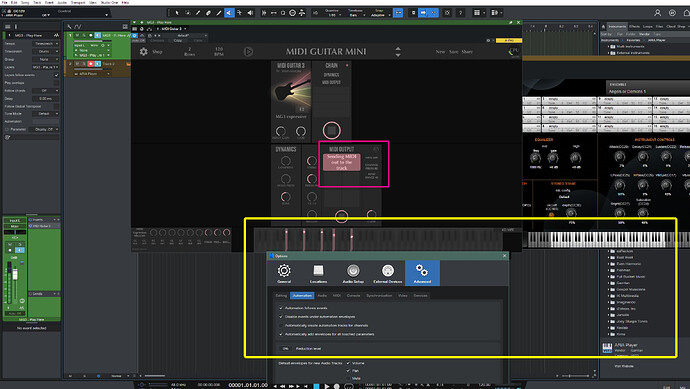Click Save in MIDI Guitar Mini header
This screenshot has height=389, width=690.
453,51
